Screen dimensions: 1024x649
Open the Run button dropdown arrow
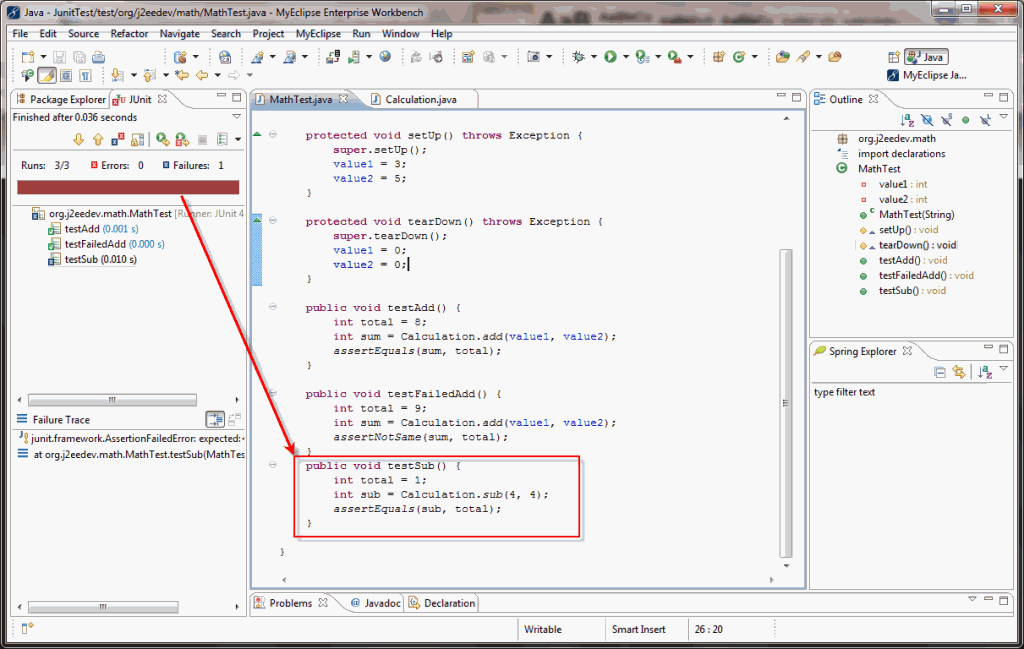click(x=626, y=57)
